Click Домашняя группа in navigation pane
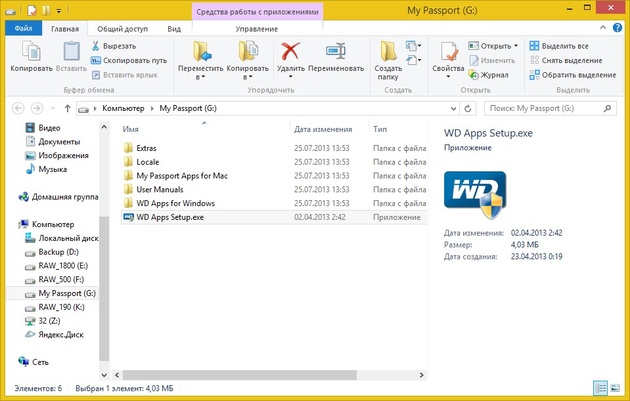 [x=58, y=197]
